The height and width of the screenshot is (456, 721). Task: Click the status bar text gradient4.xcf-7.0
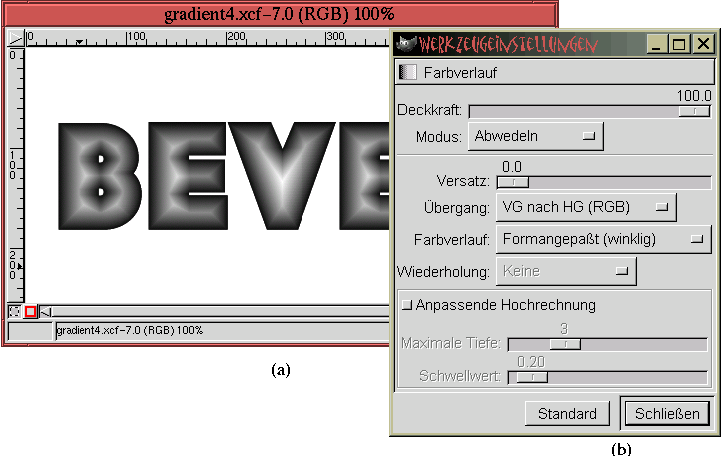[130, 330]
